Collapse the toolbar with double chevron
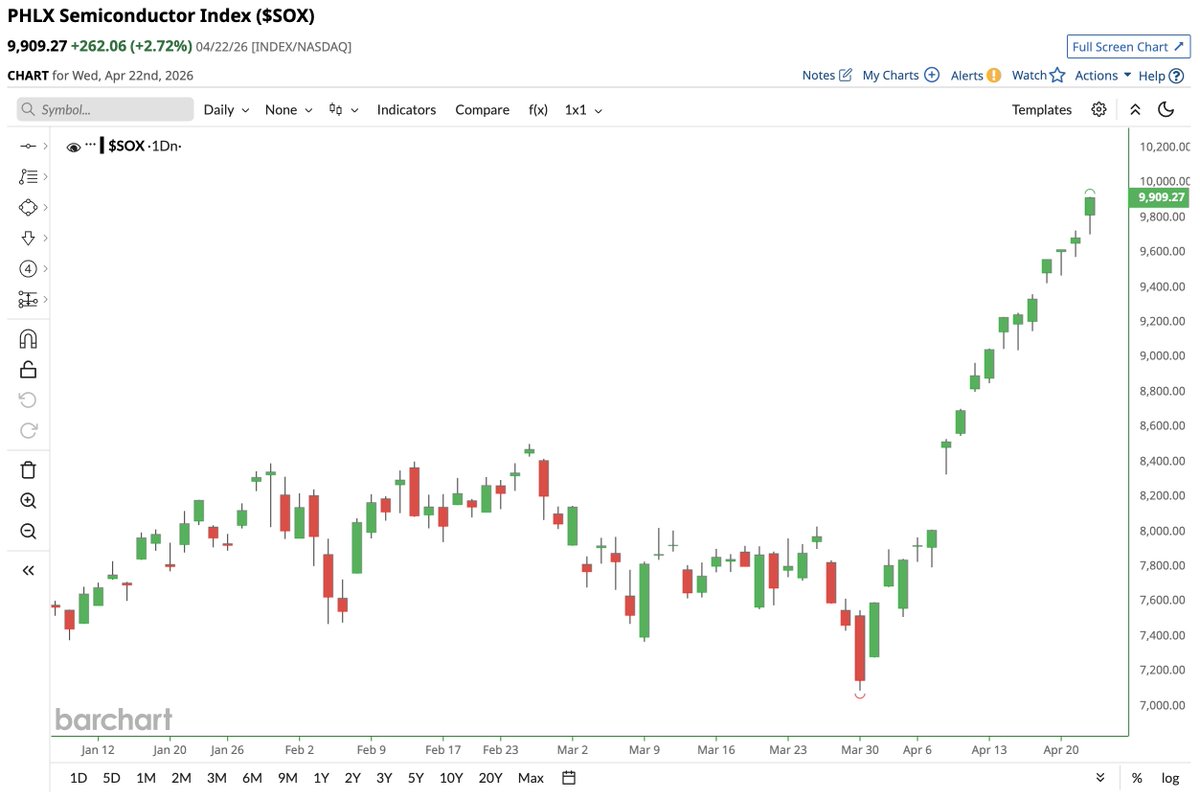The height and width of the screenshot is (799, 1200). click(1135, 110)
